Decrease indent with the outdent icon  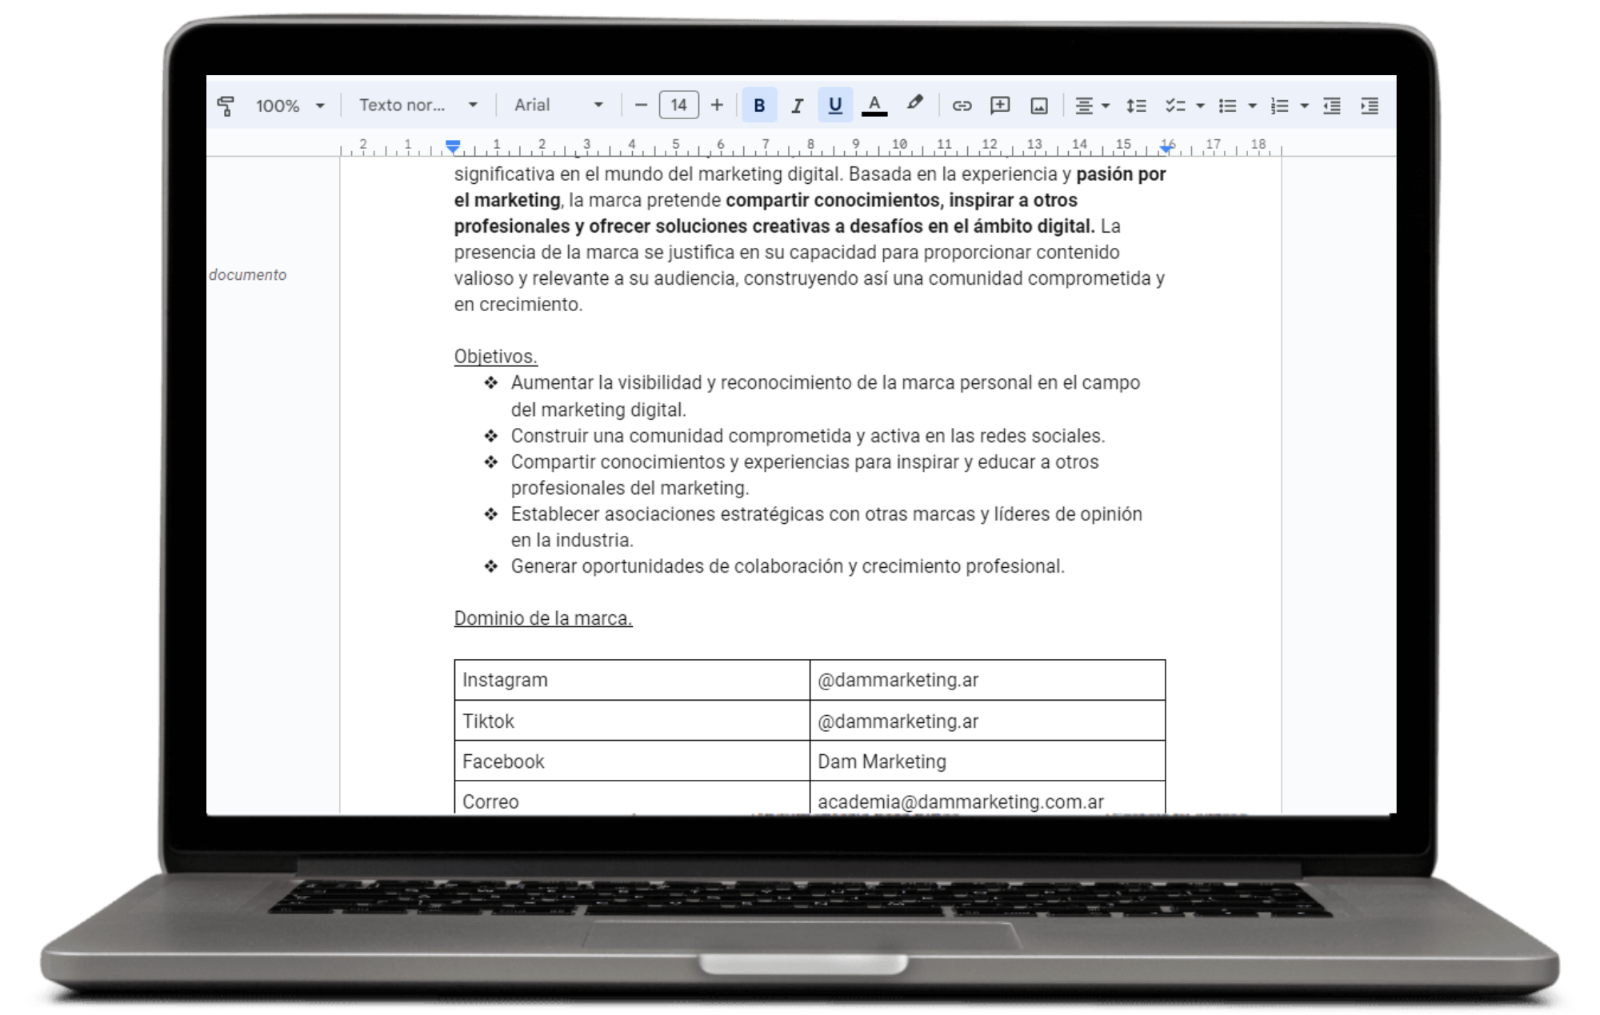tap(1332, 105)
